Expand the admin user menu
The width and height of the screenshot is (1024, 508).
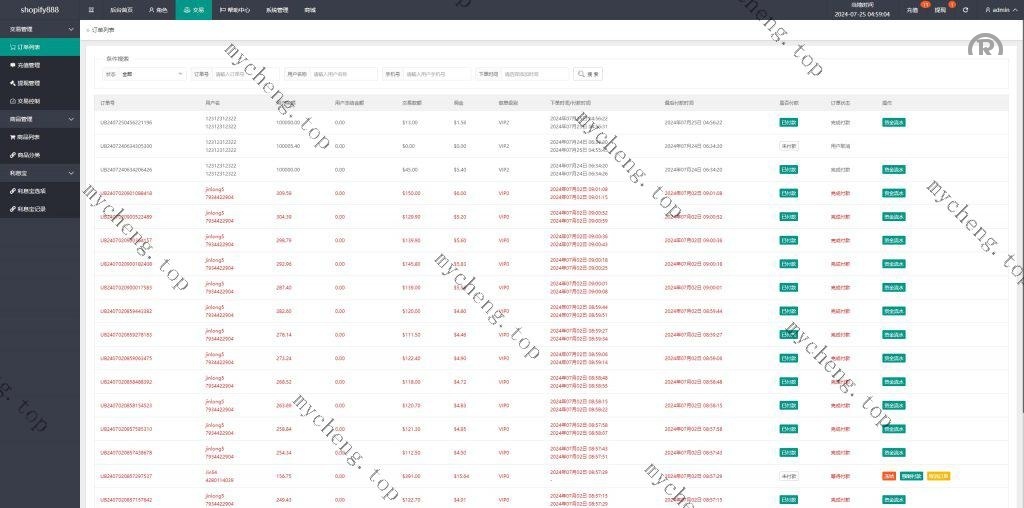coord(998,10)
